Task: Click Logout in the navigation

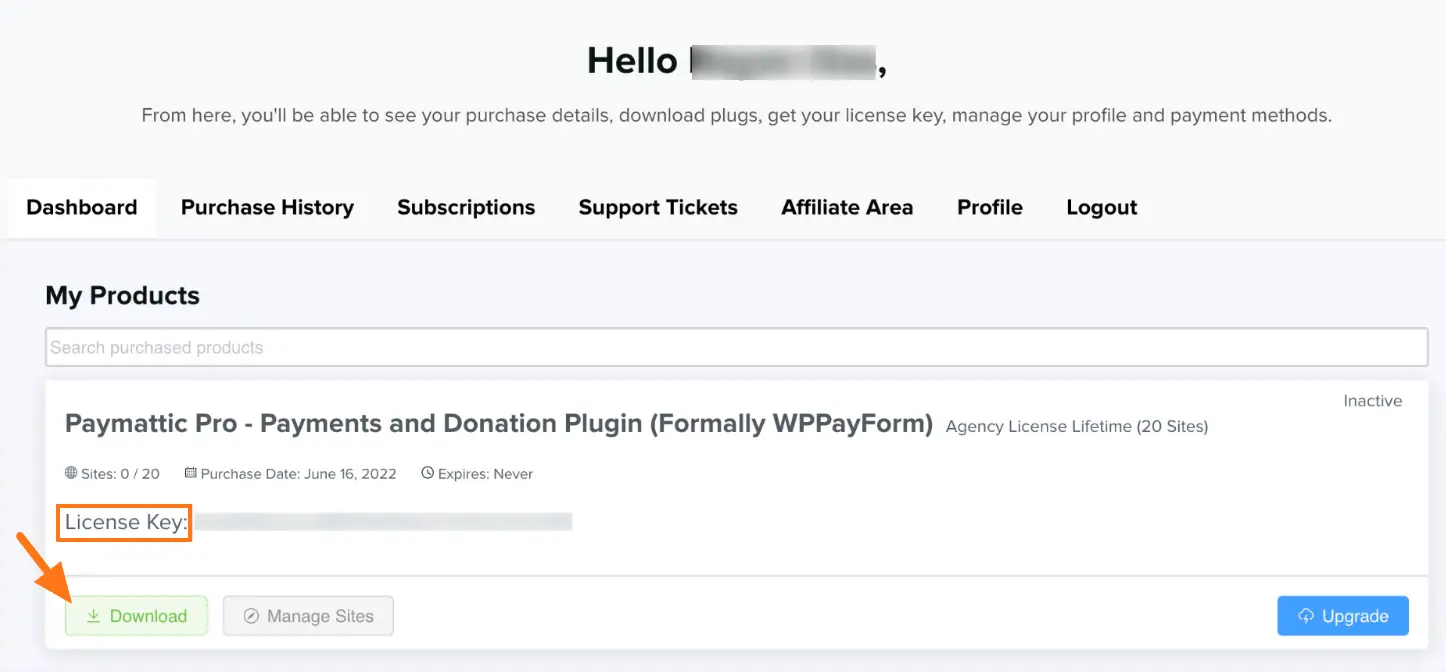Action: click(x=1102, y=207)
